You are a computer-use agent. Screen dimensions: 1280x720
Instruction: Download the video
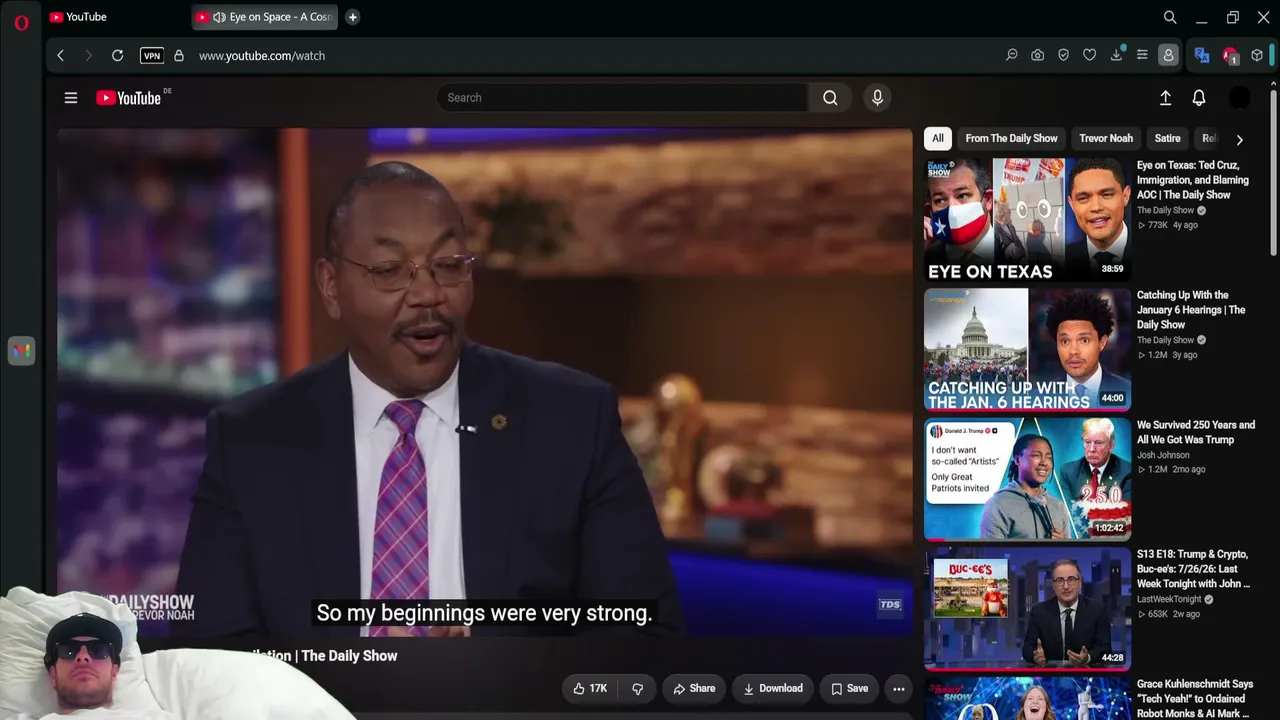point(773,689)
